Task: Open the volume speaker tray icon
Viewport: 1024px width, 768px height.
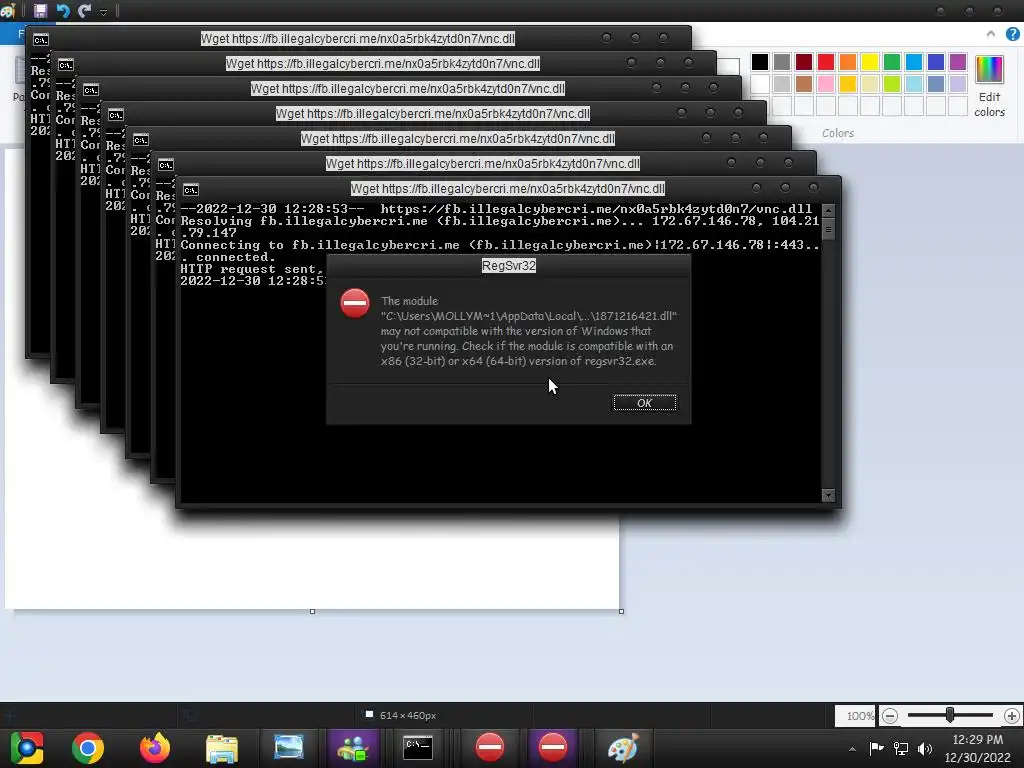Action: 925,748
